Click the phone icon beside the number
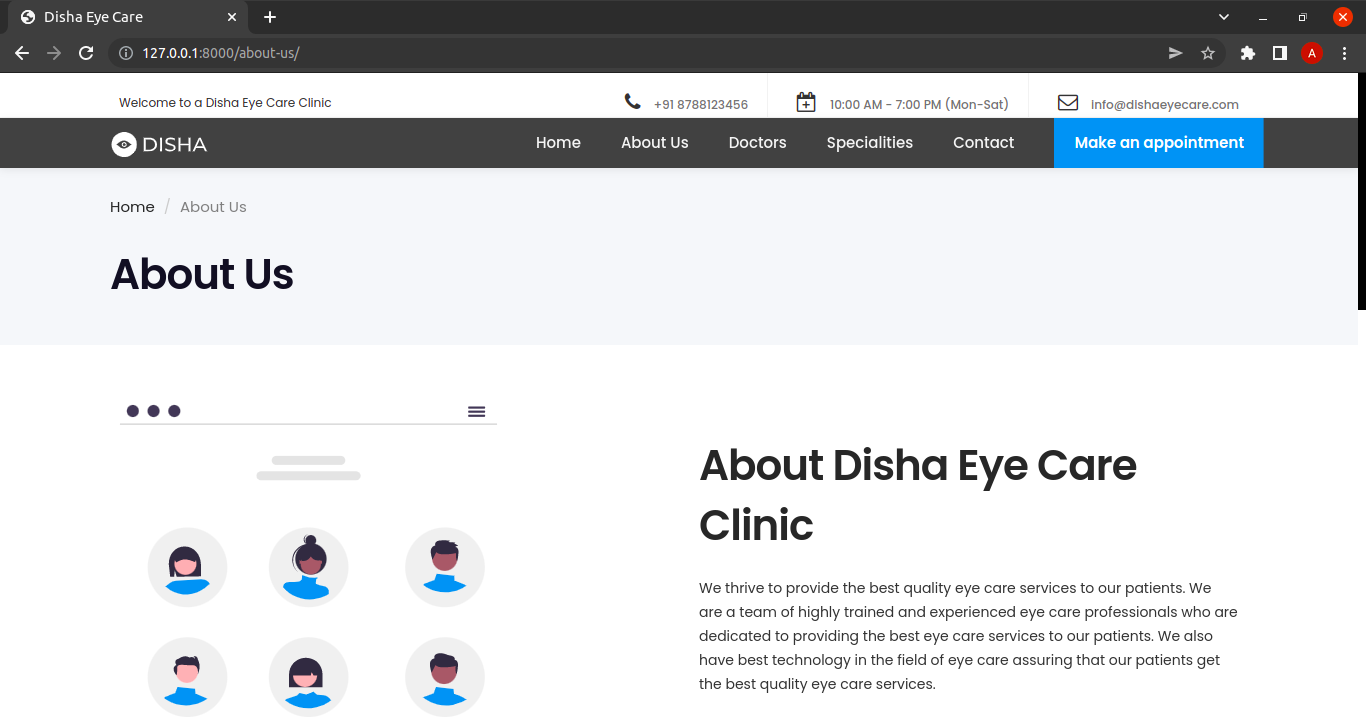 632,101
